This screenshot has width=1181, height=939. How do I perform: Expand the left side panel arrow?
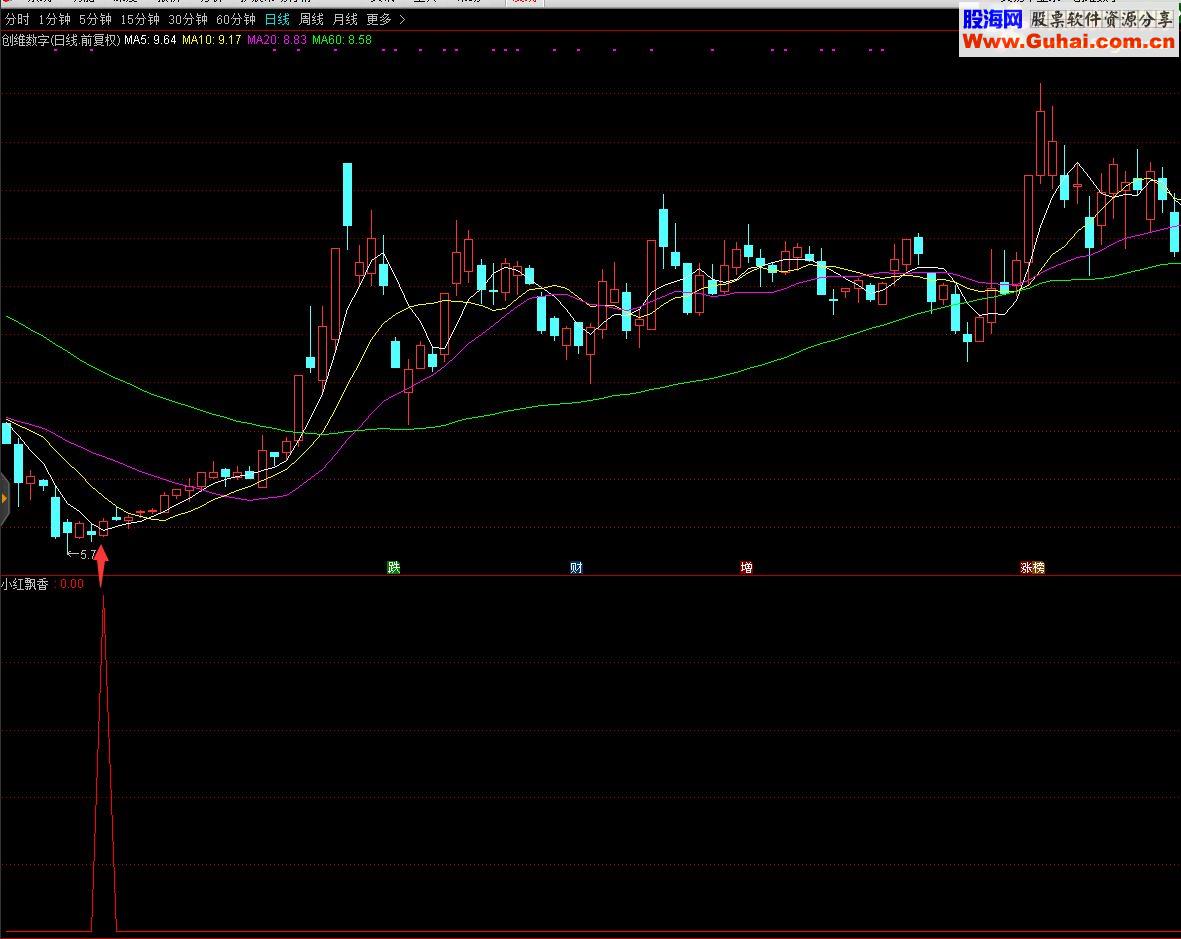tap(4, 498)
